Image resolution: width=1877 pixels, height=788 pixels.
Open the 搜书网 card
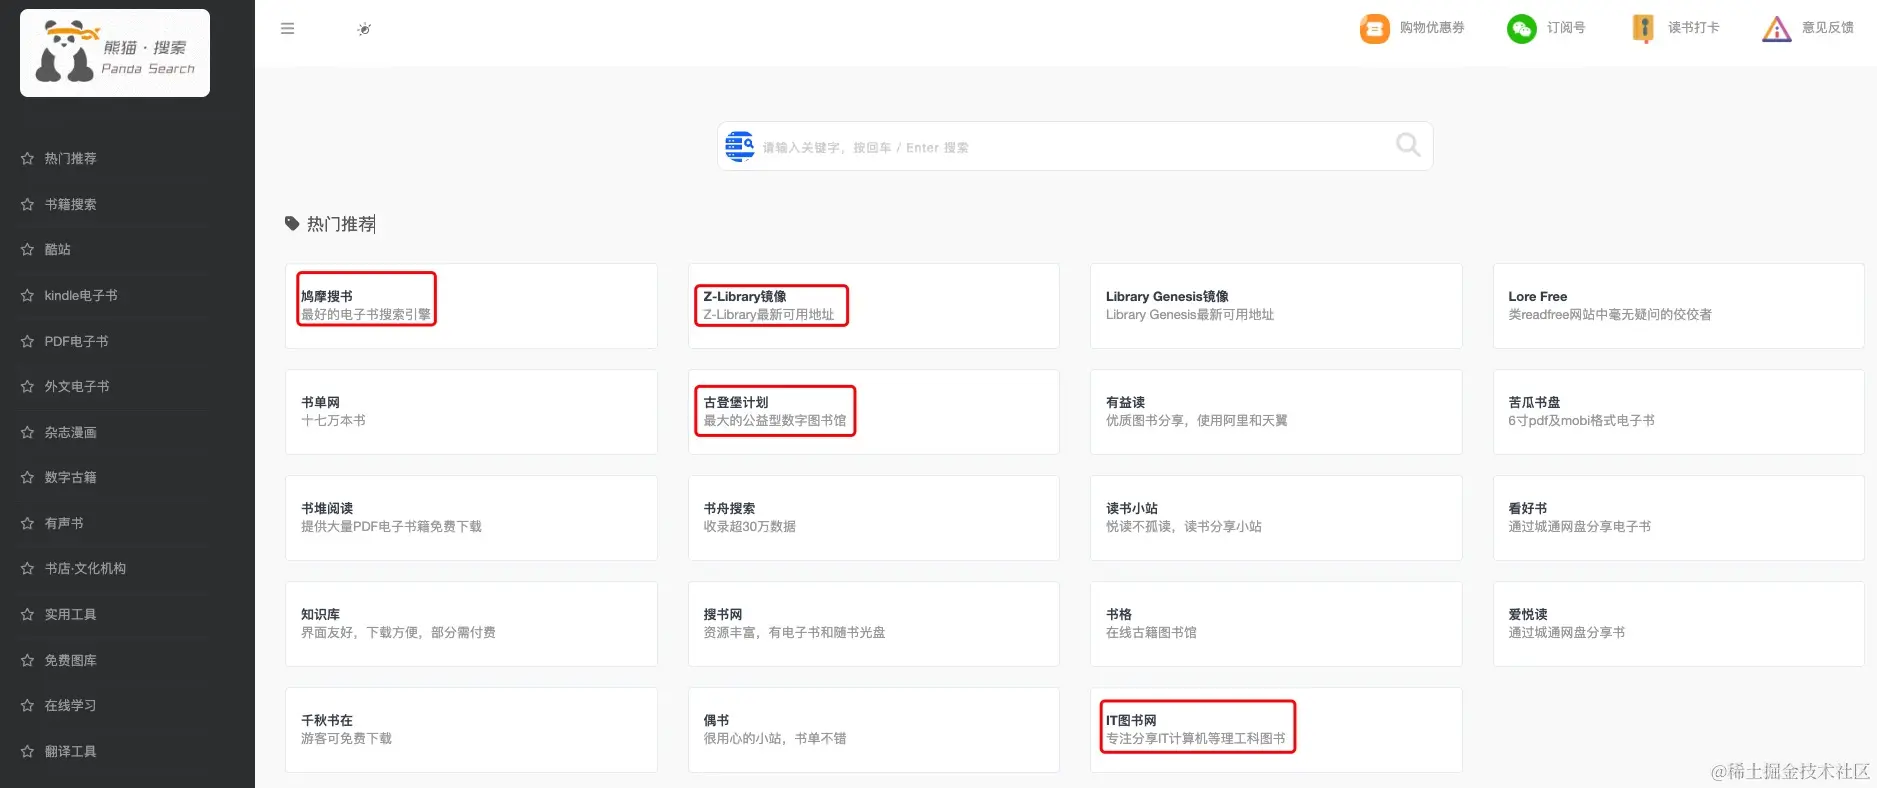pos(873,624)
